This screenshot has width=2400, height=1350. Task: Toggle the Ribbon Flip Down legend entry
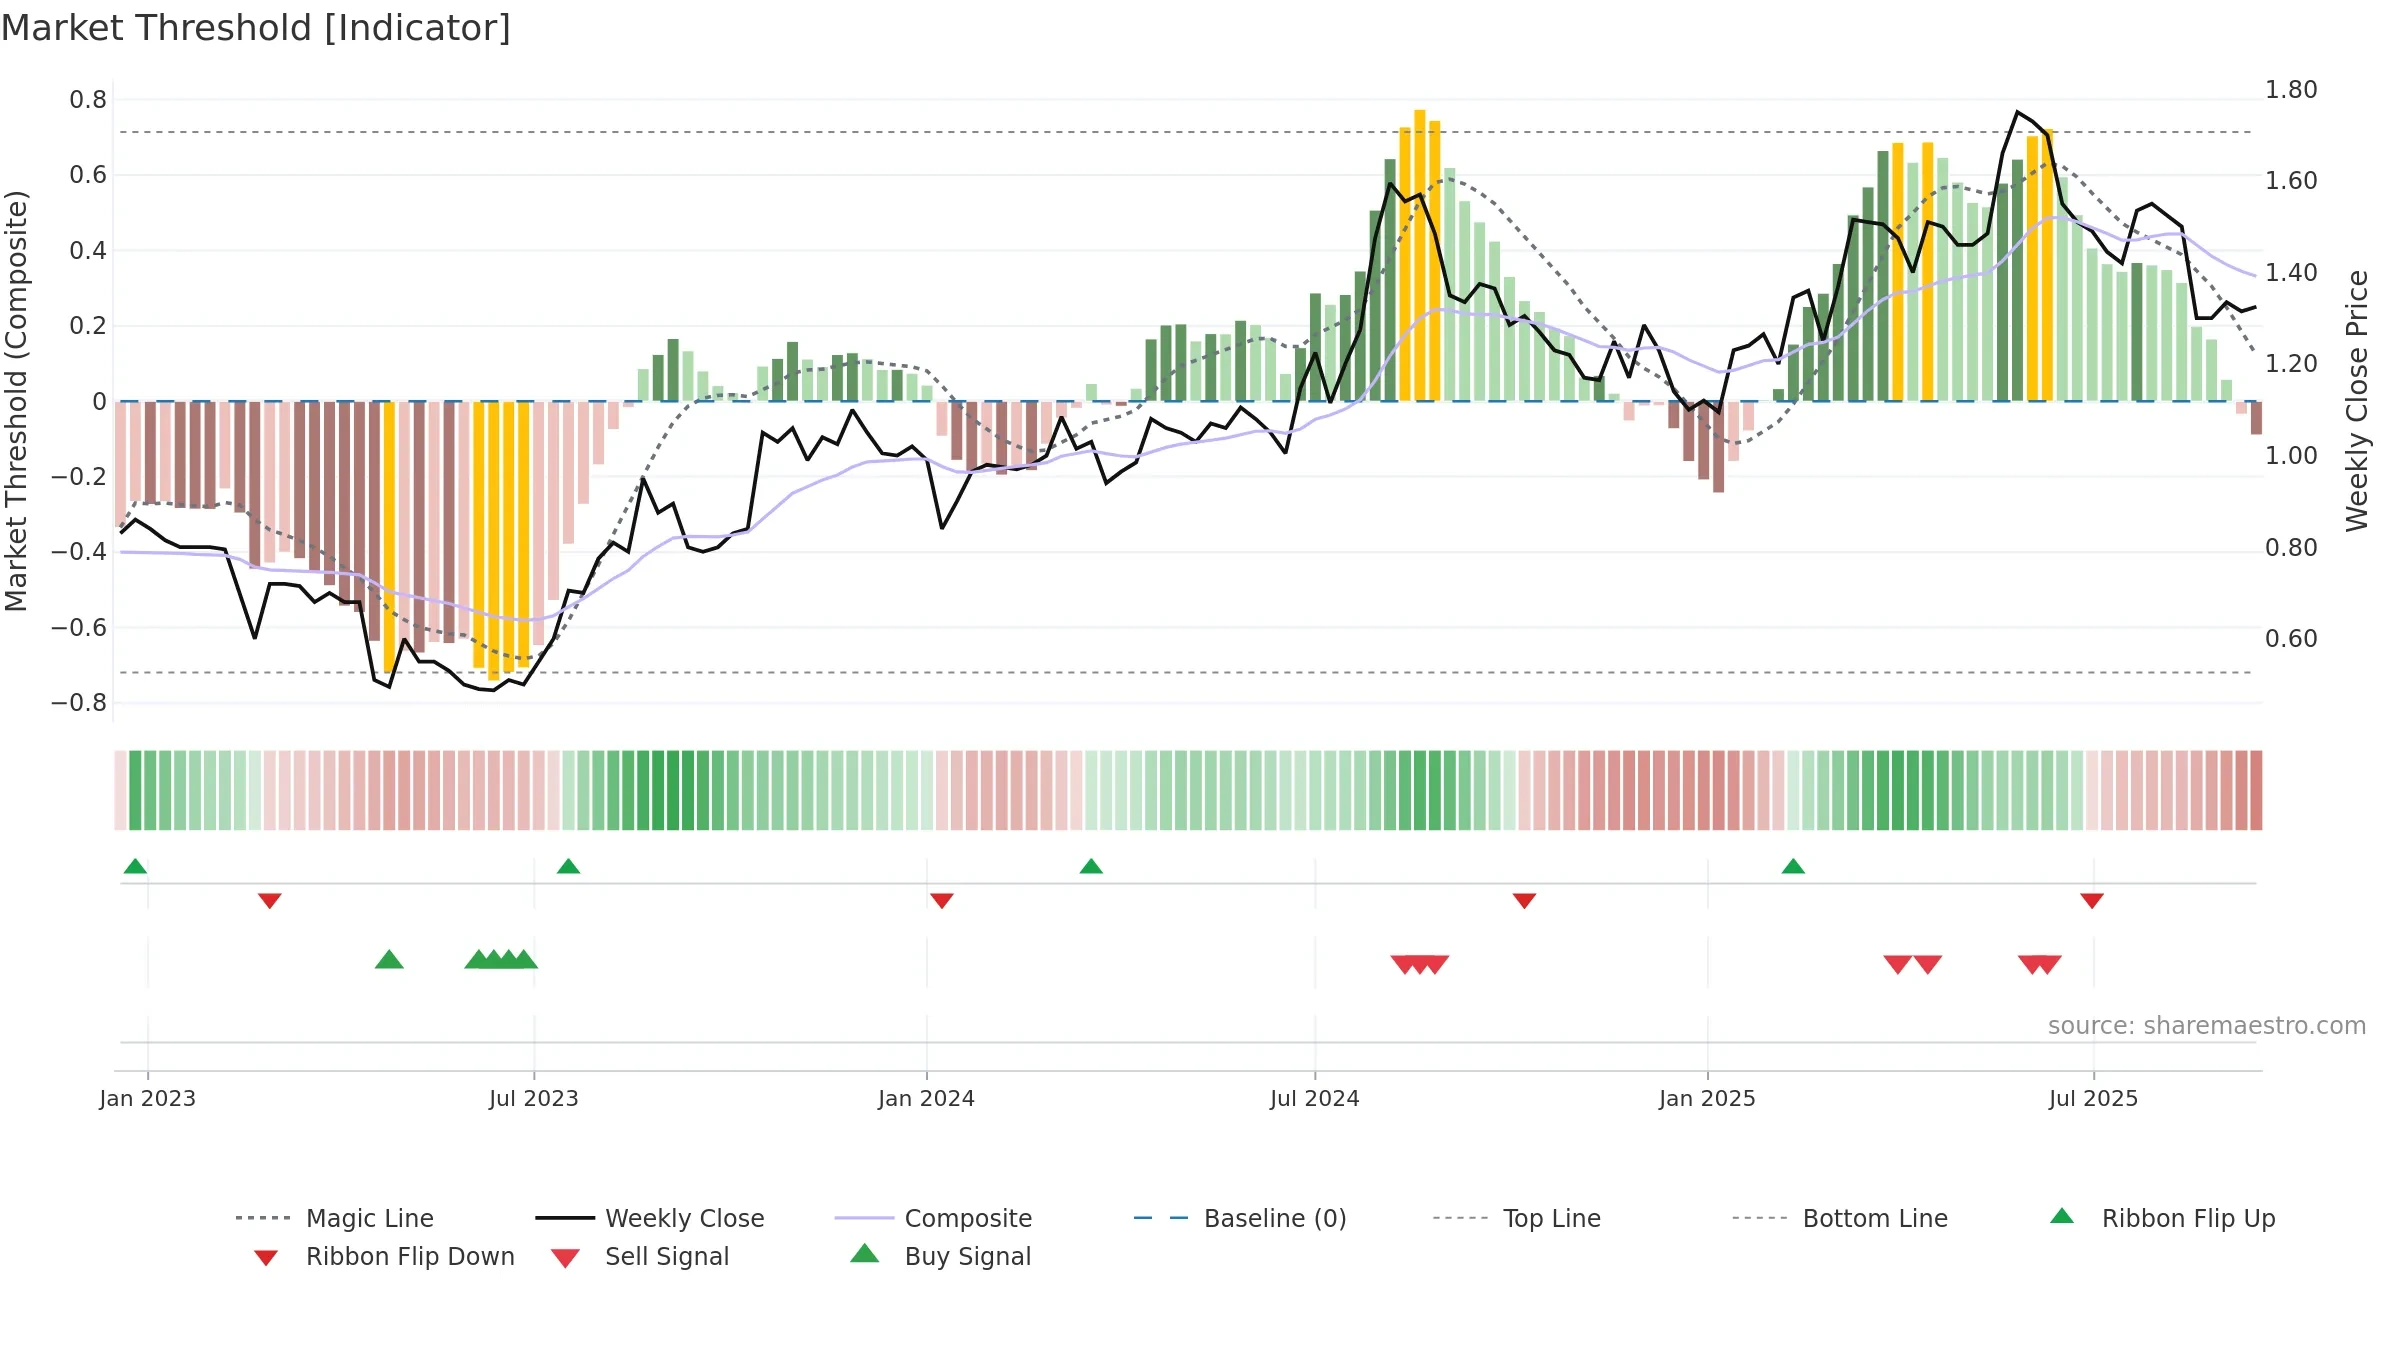pos(385,1256)
